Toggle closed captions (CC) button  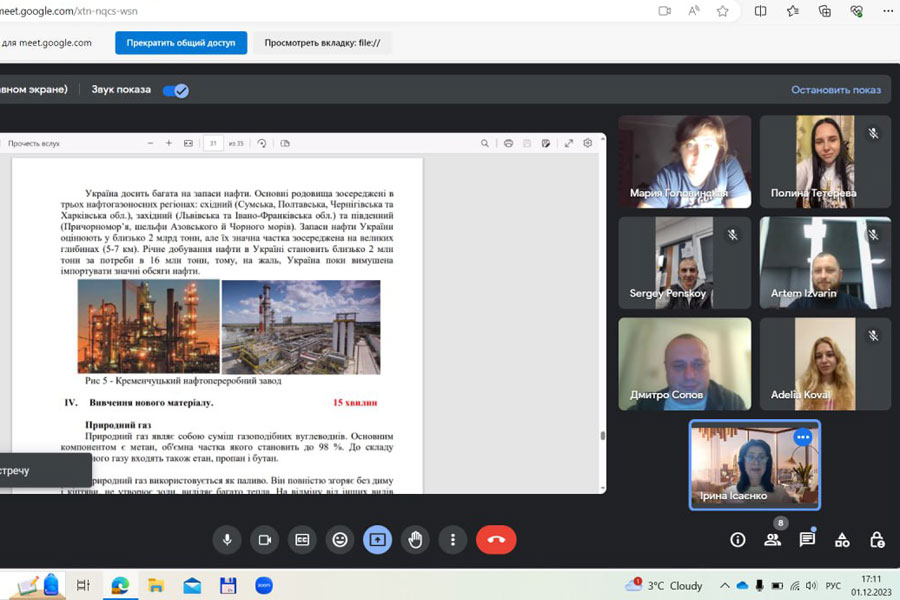coord(302,540)
